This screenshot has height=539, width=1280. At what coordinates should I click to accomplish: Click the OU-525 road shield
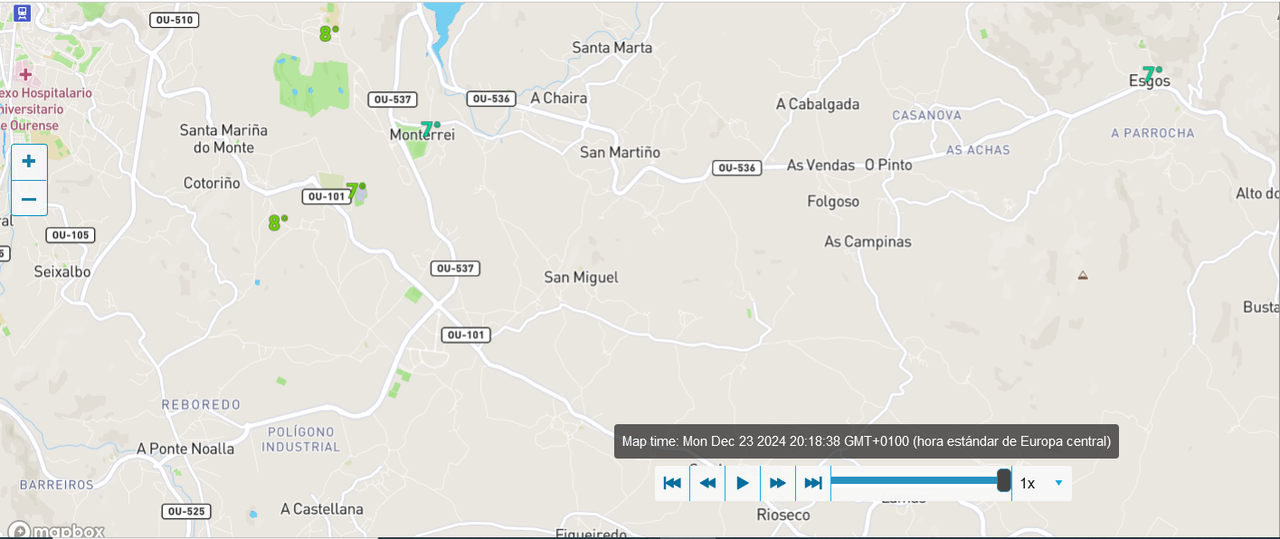click(186, 511)
